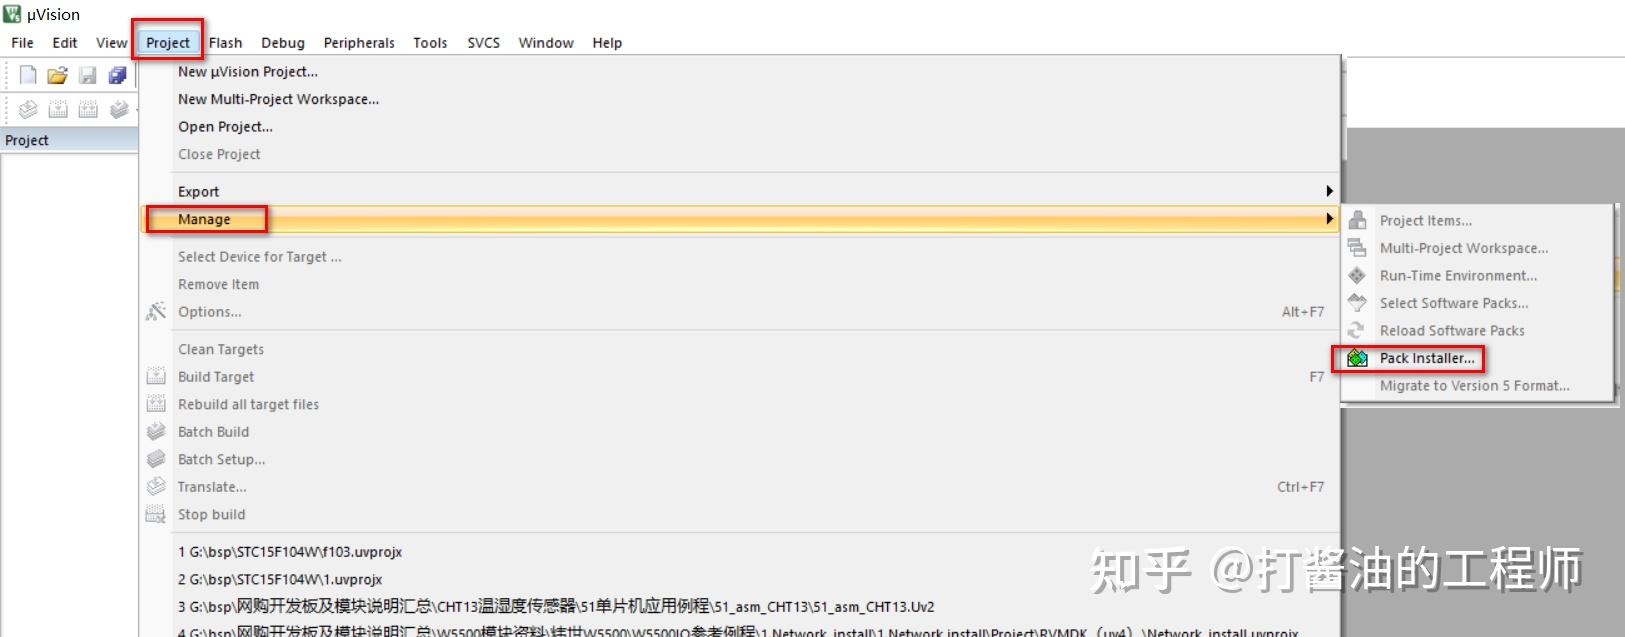Open the Edit menu
The image size is (1625, 637).
pos(65,43)
